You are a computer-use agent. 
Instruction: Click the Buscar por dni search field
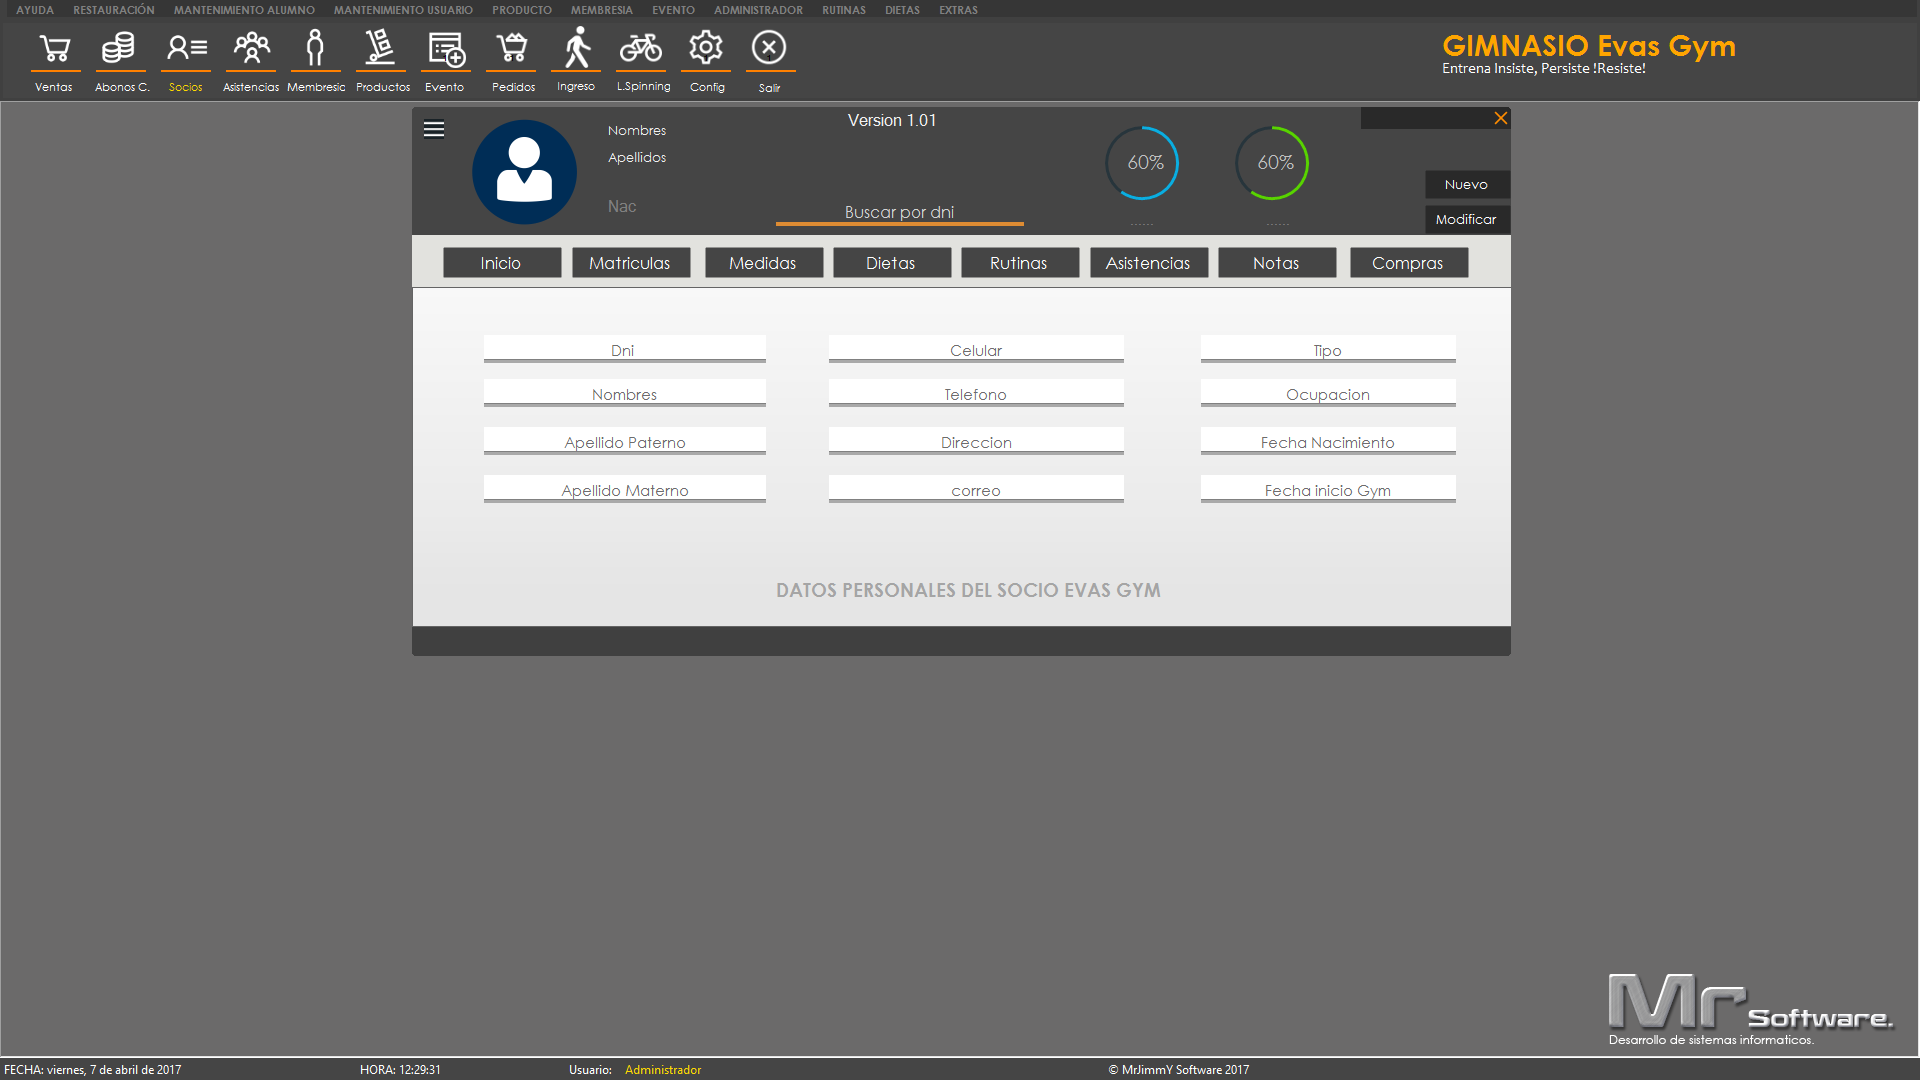point(899,212)
